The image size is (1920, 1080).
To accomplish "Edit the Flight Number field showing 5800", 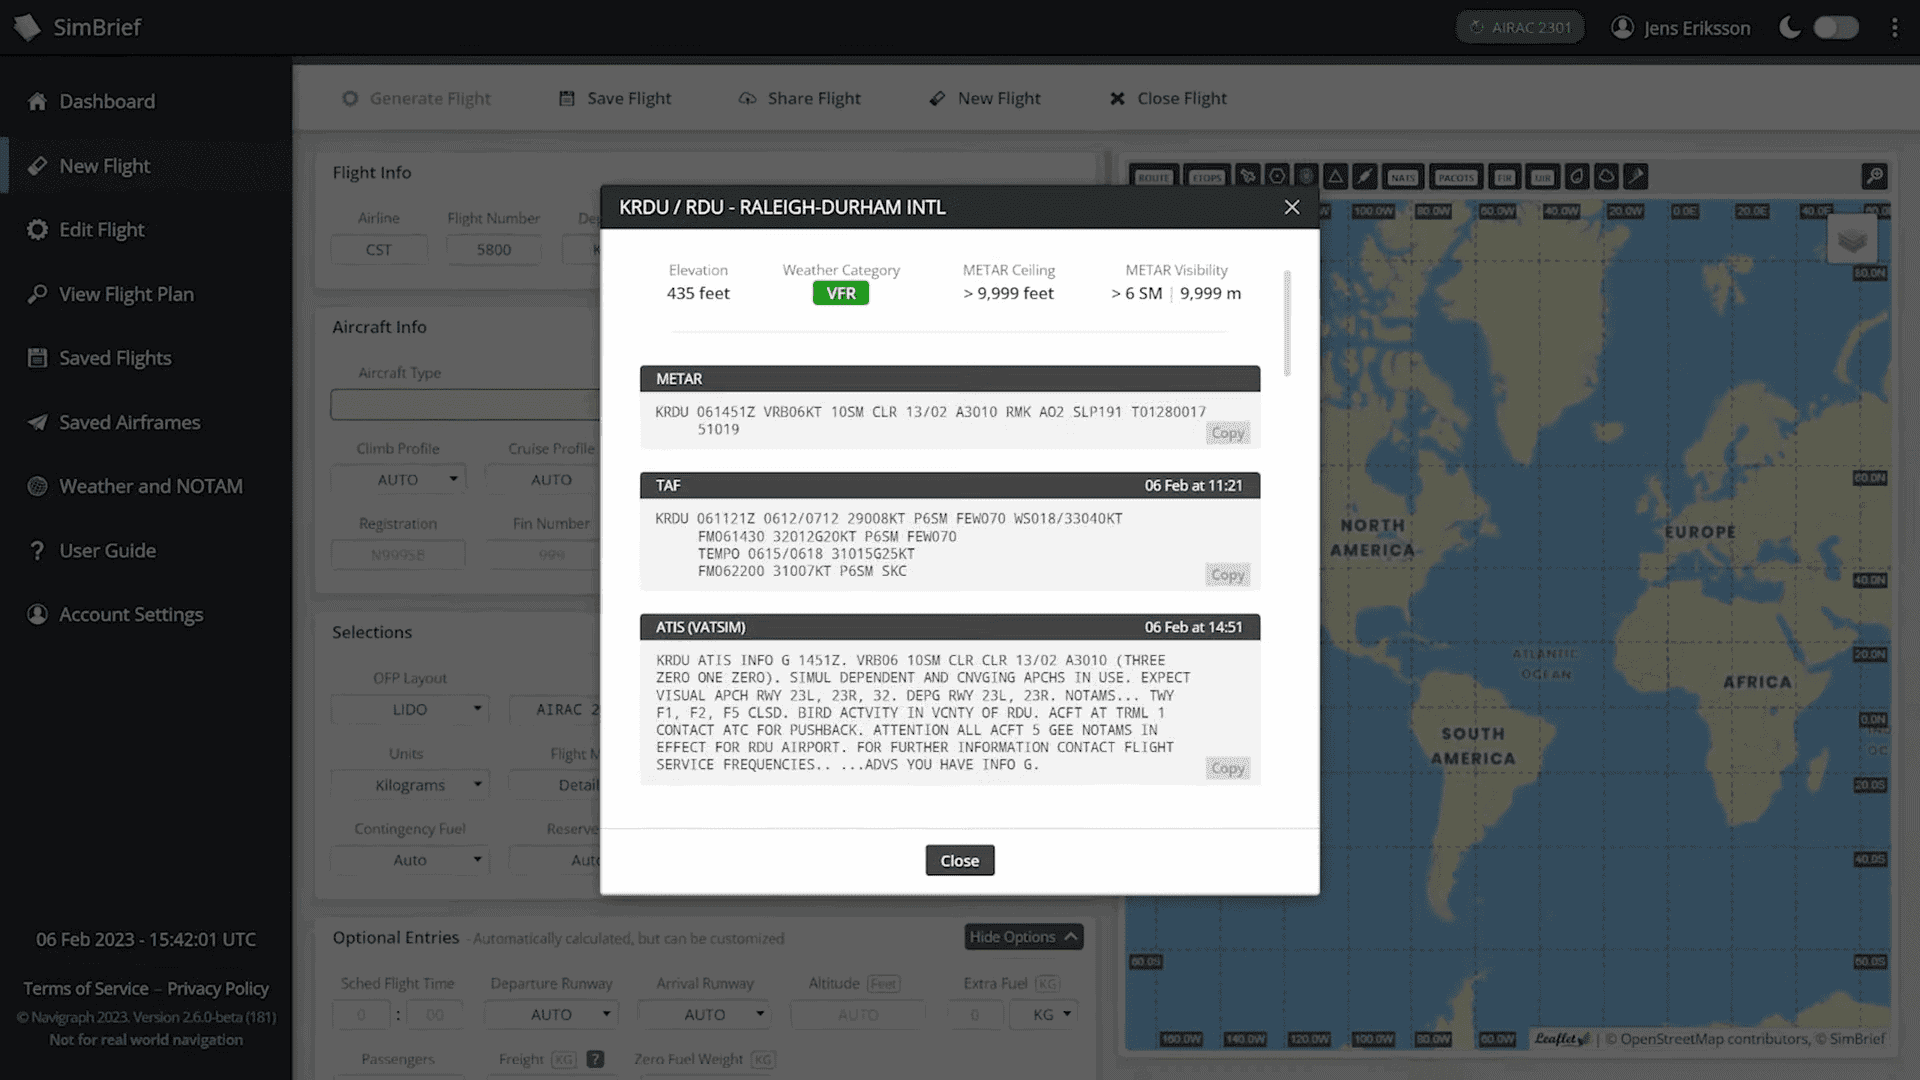I will [x=493, y=249].
